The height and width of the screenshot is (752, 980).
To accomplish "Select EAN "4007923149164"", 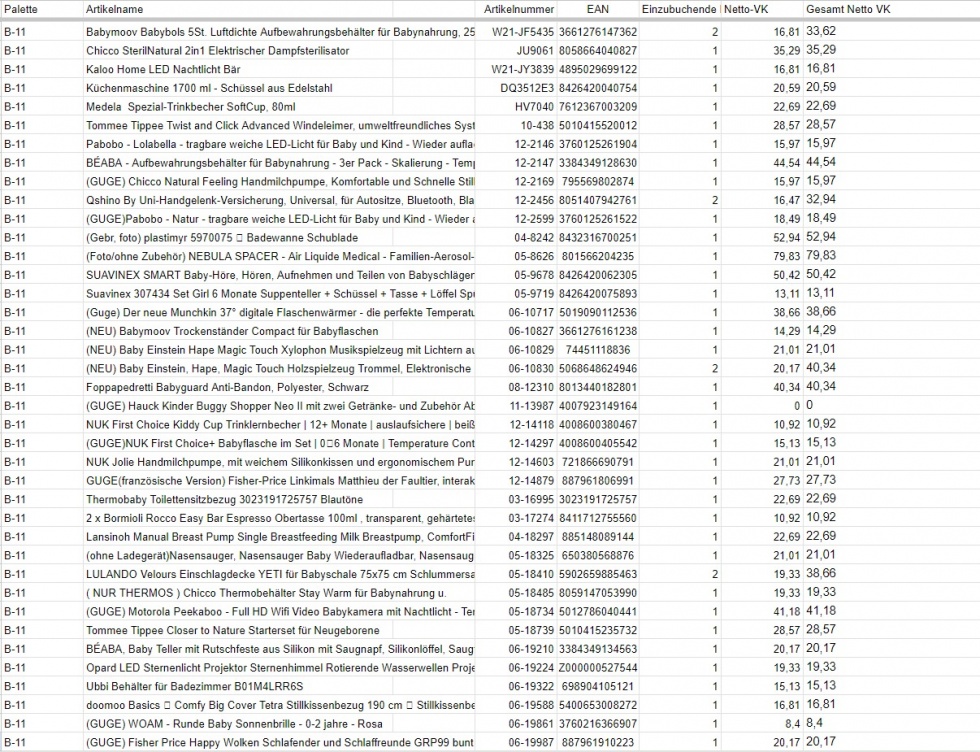I will pos(598,406).
